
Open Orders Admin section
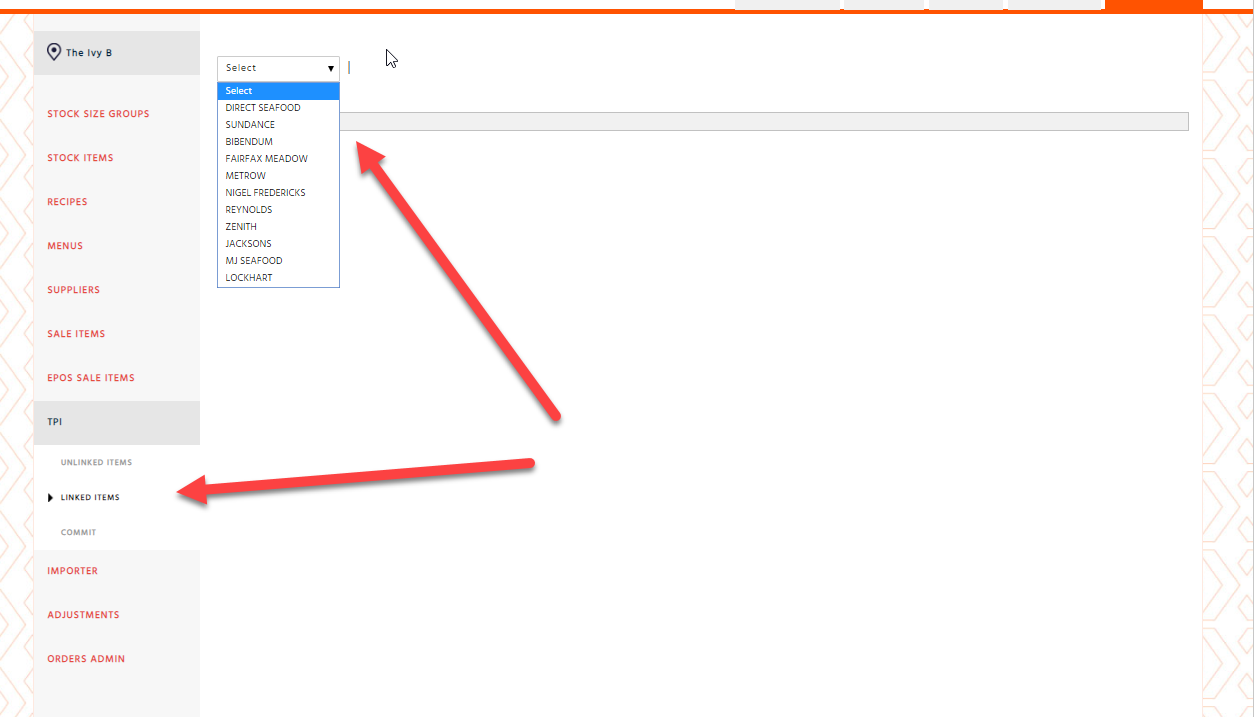(x=86, y=659)
